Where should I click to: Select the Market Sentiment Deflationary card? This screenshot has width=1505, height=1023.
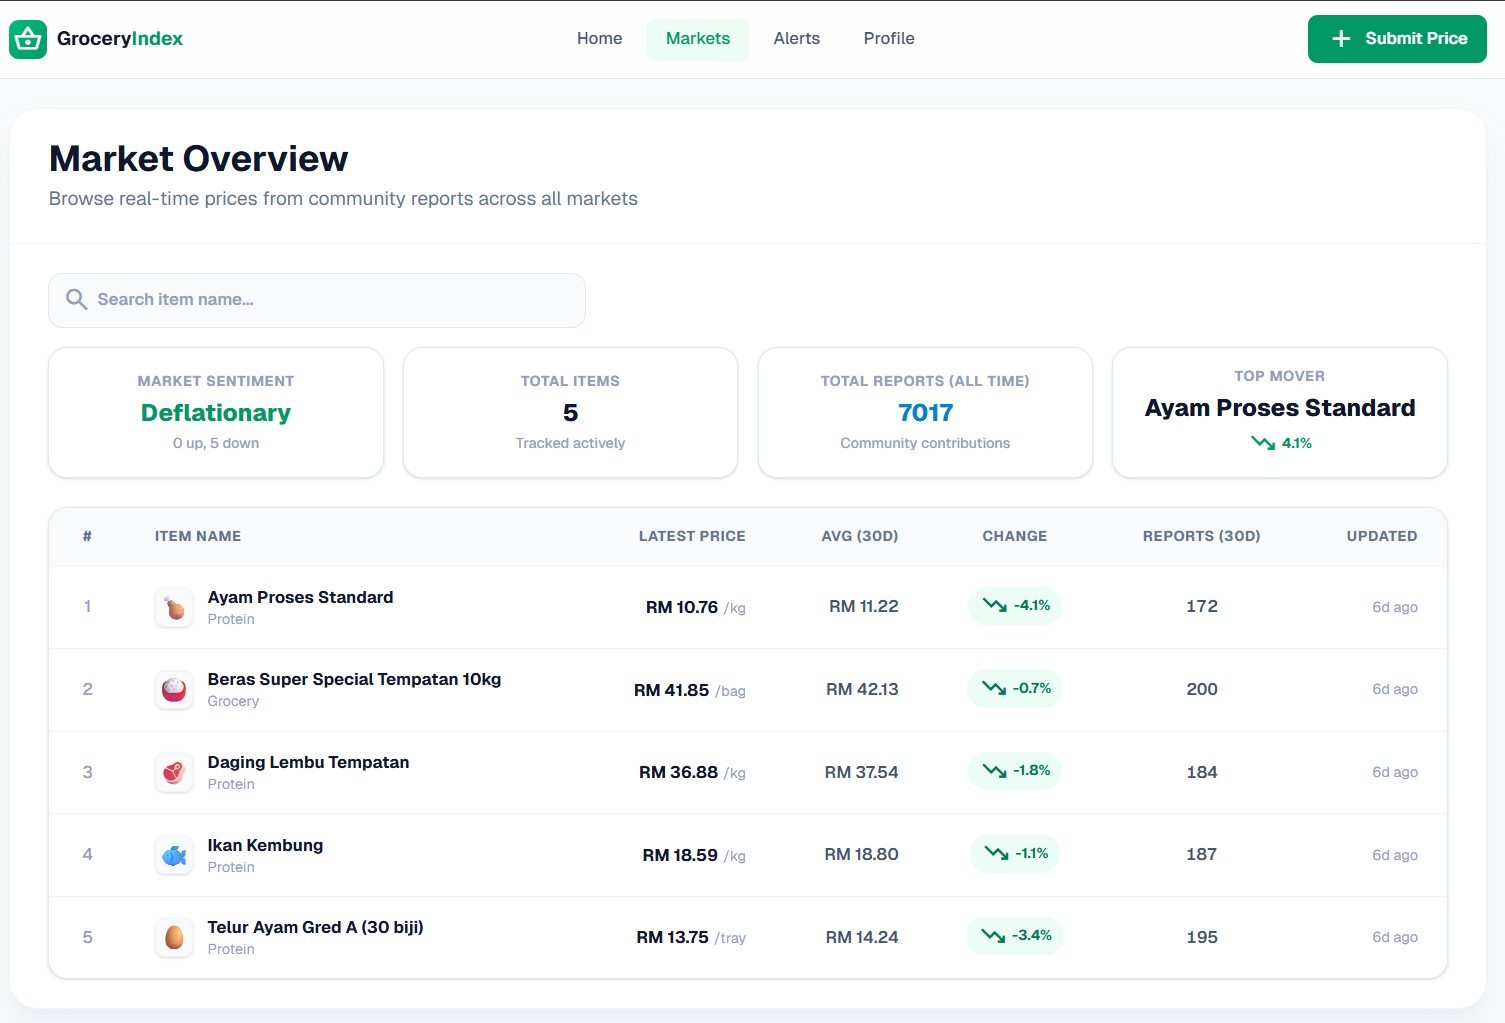216,412
